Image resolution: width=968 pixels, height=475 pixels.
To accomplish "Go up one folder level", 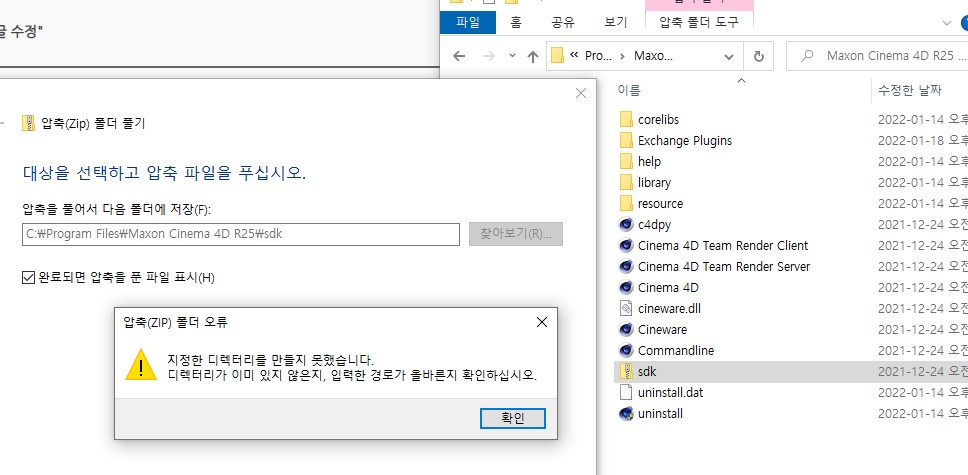I will [x=533, y=56].
